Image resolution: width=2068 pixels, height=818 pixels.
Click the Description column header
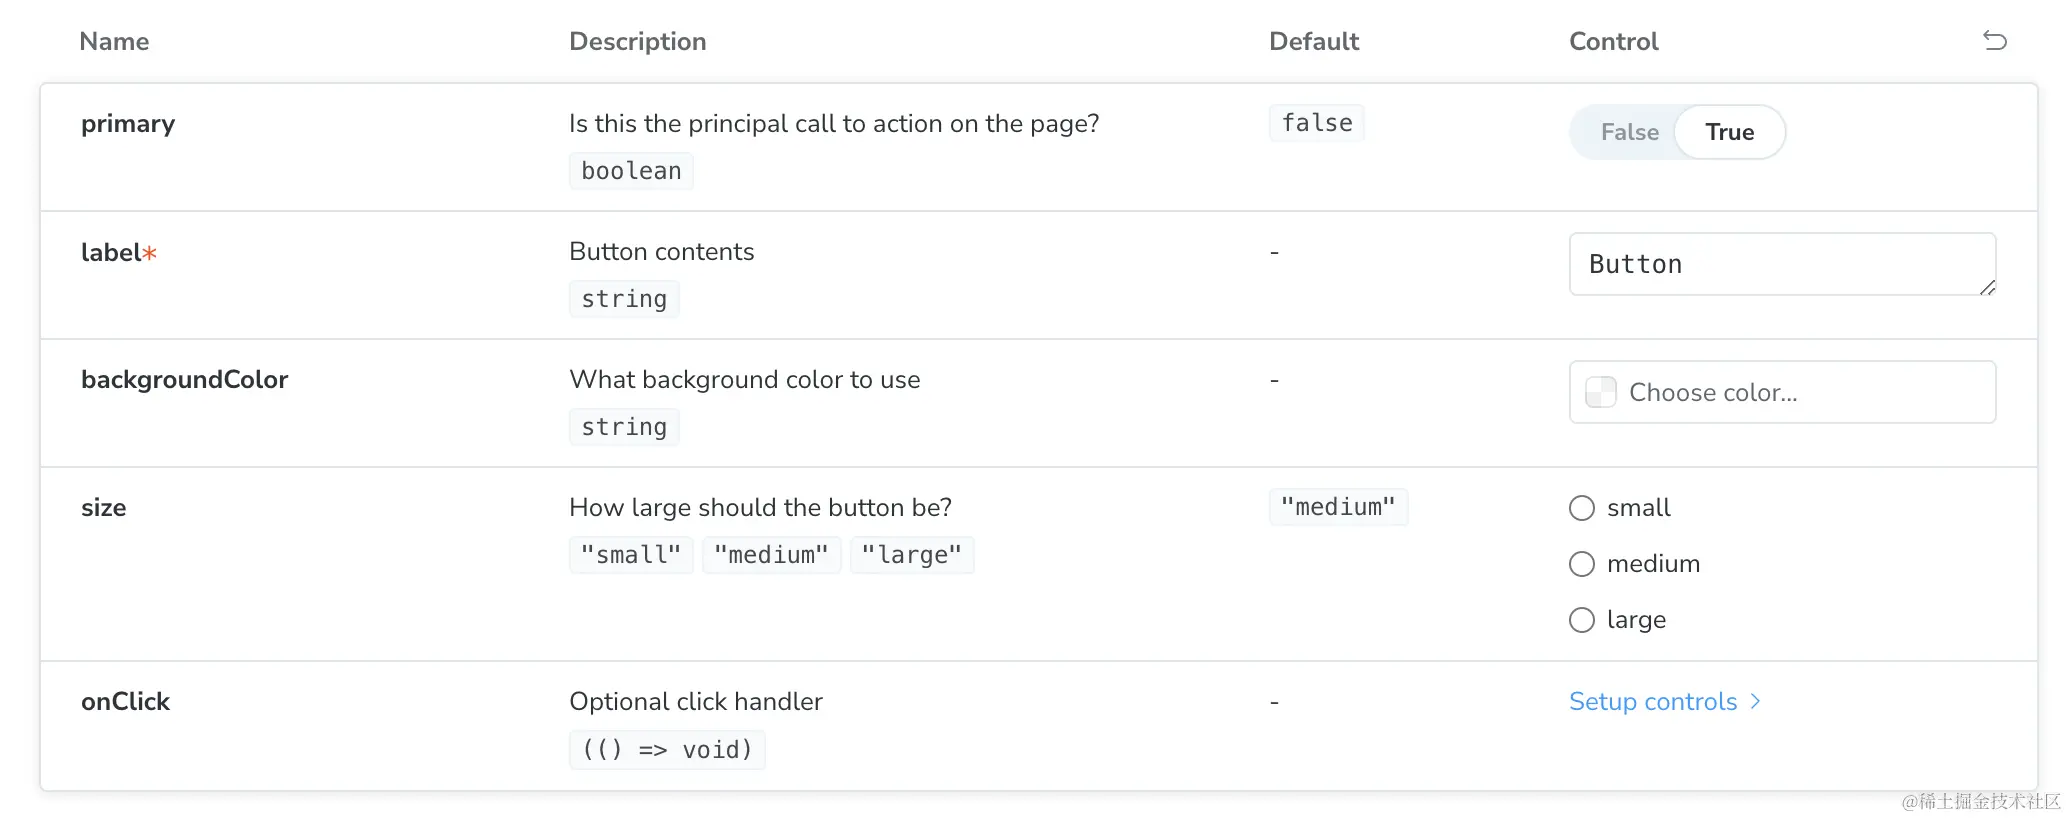[x=637, y=41]
